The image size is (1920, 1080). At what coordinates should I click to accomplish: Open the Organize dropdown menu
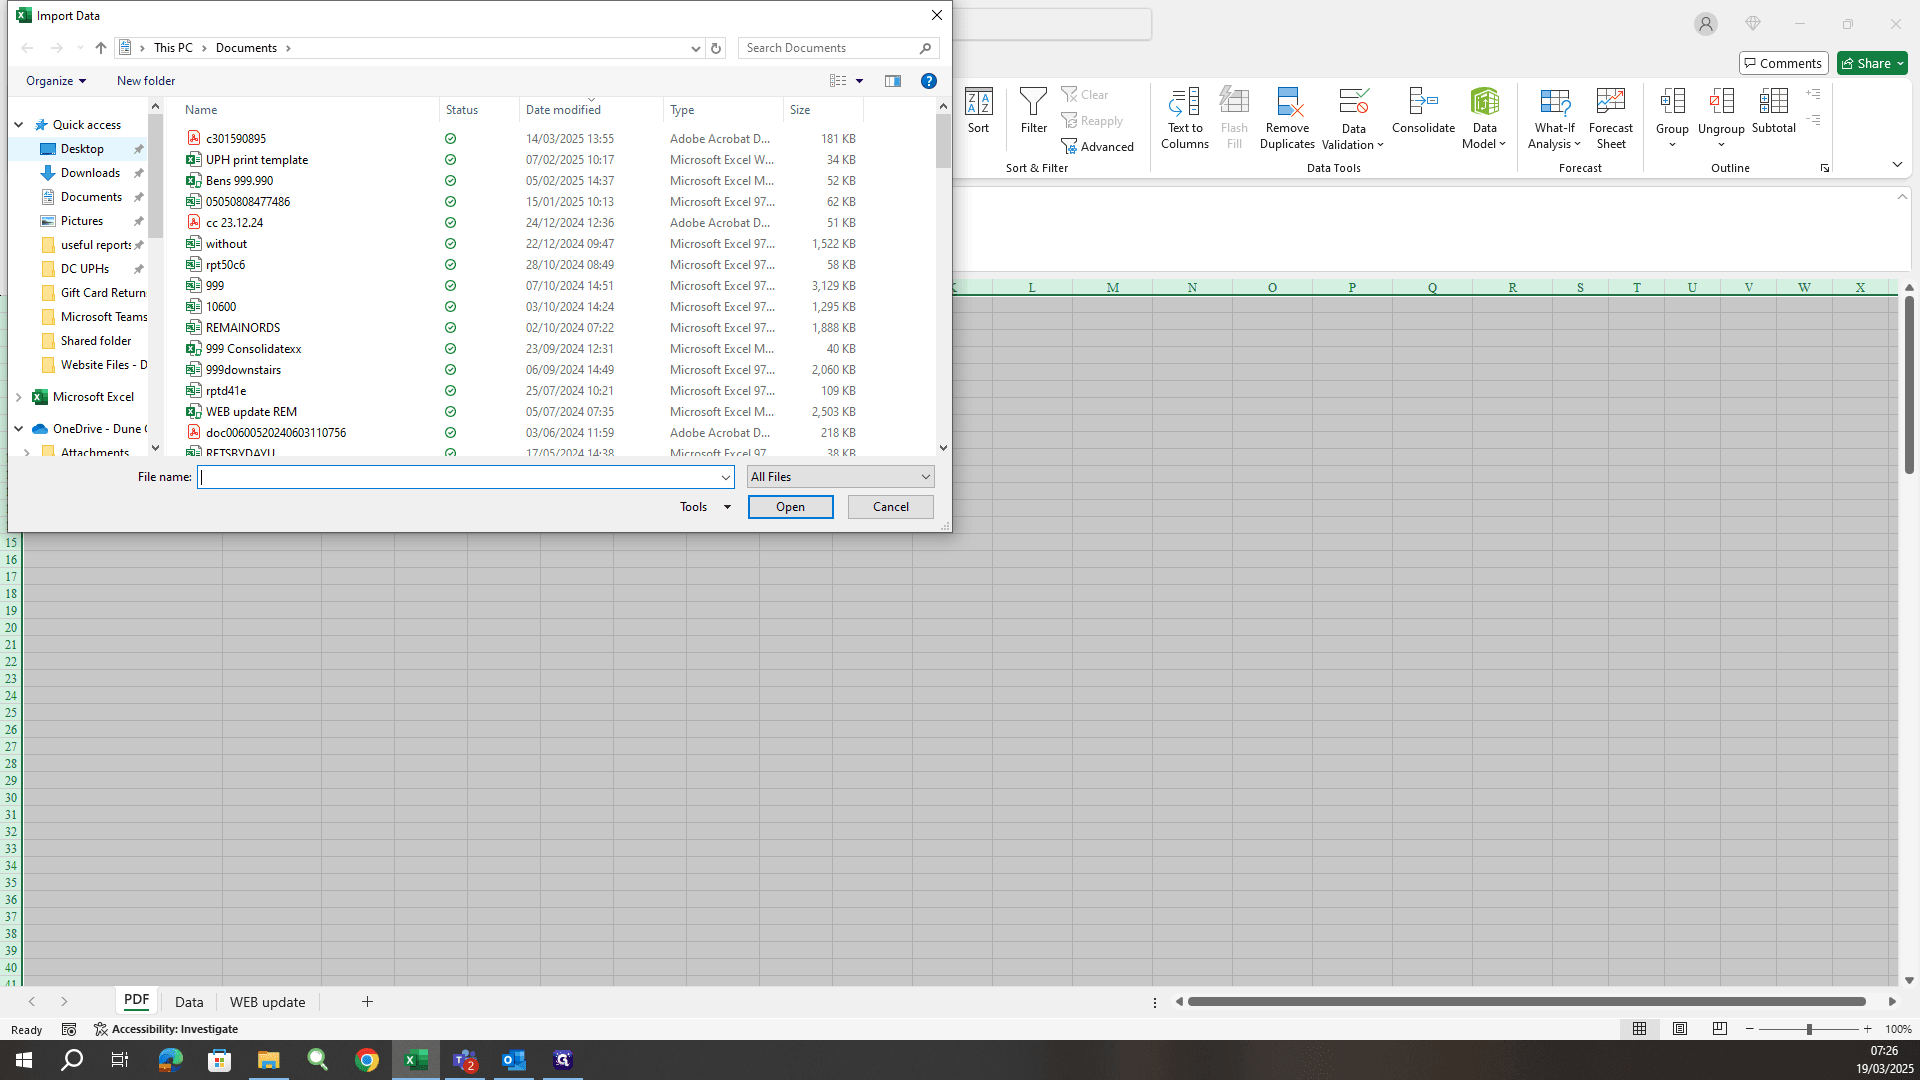56,81
